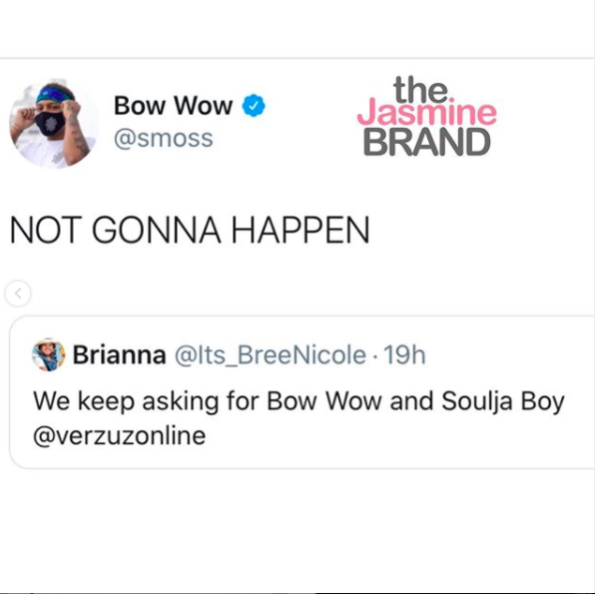Click the pink Jasmine word in logo
This screenshot has height=594, width=595.
pyautogui.click(x=427, y=113)
